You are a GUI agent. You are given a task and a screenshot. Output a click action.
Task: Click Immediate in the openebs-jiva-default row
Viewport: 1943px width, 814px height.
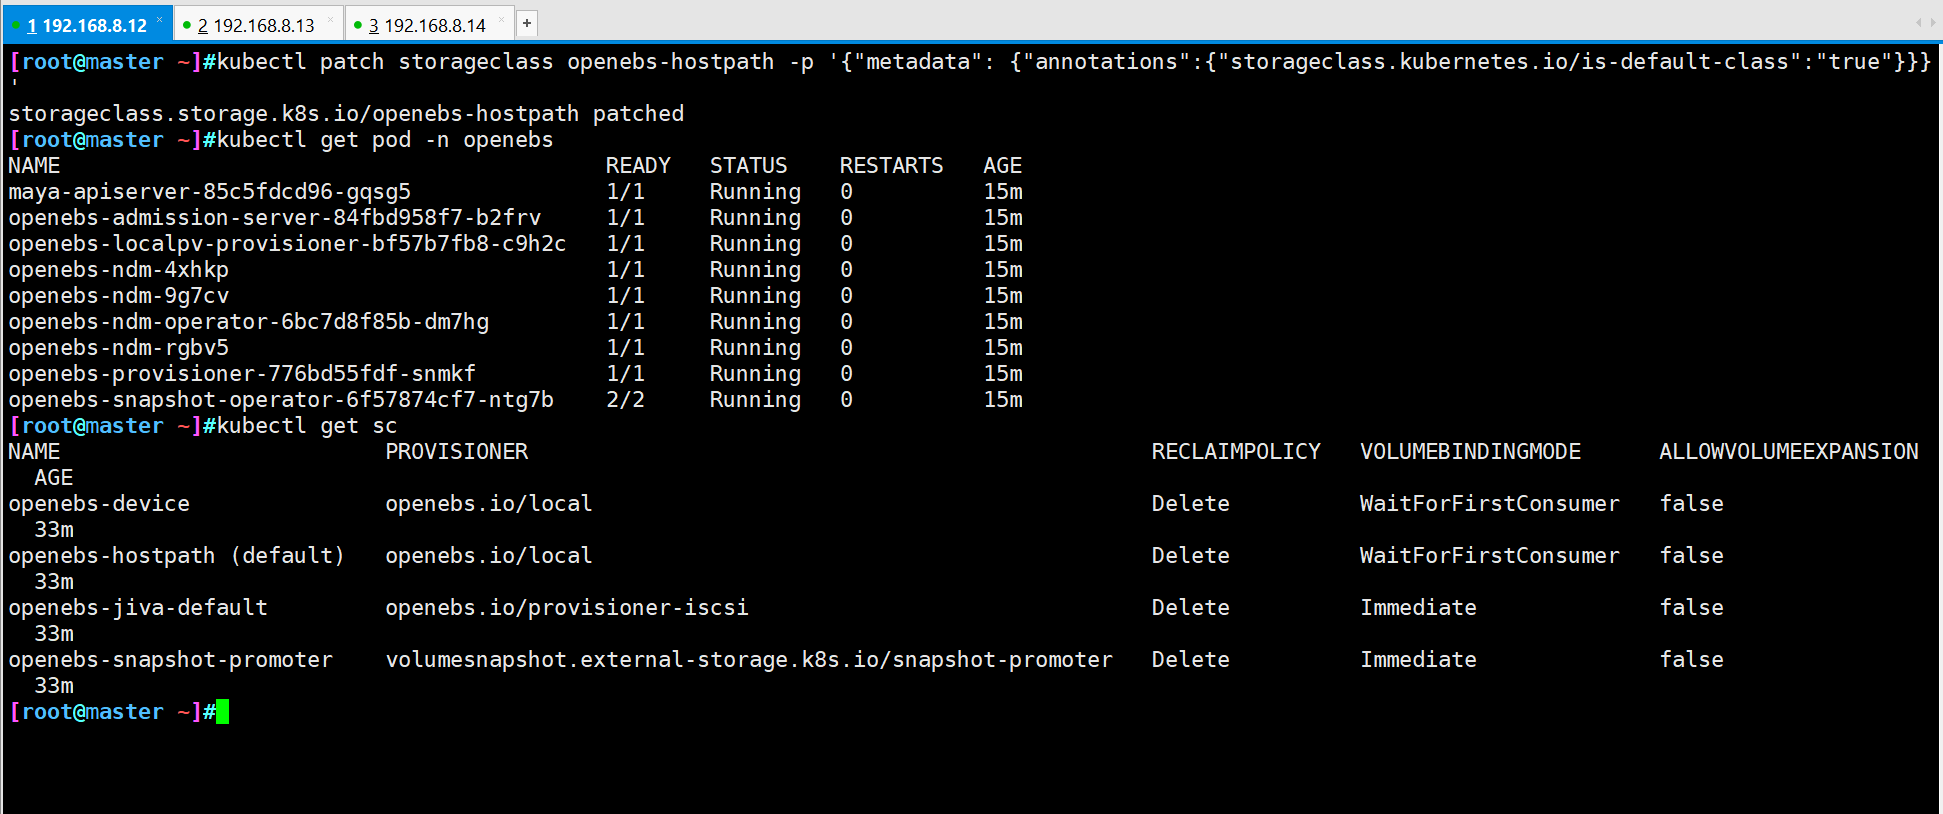[1419, 608]
